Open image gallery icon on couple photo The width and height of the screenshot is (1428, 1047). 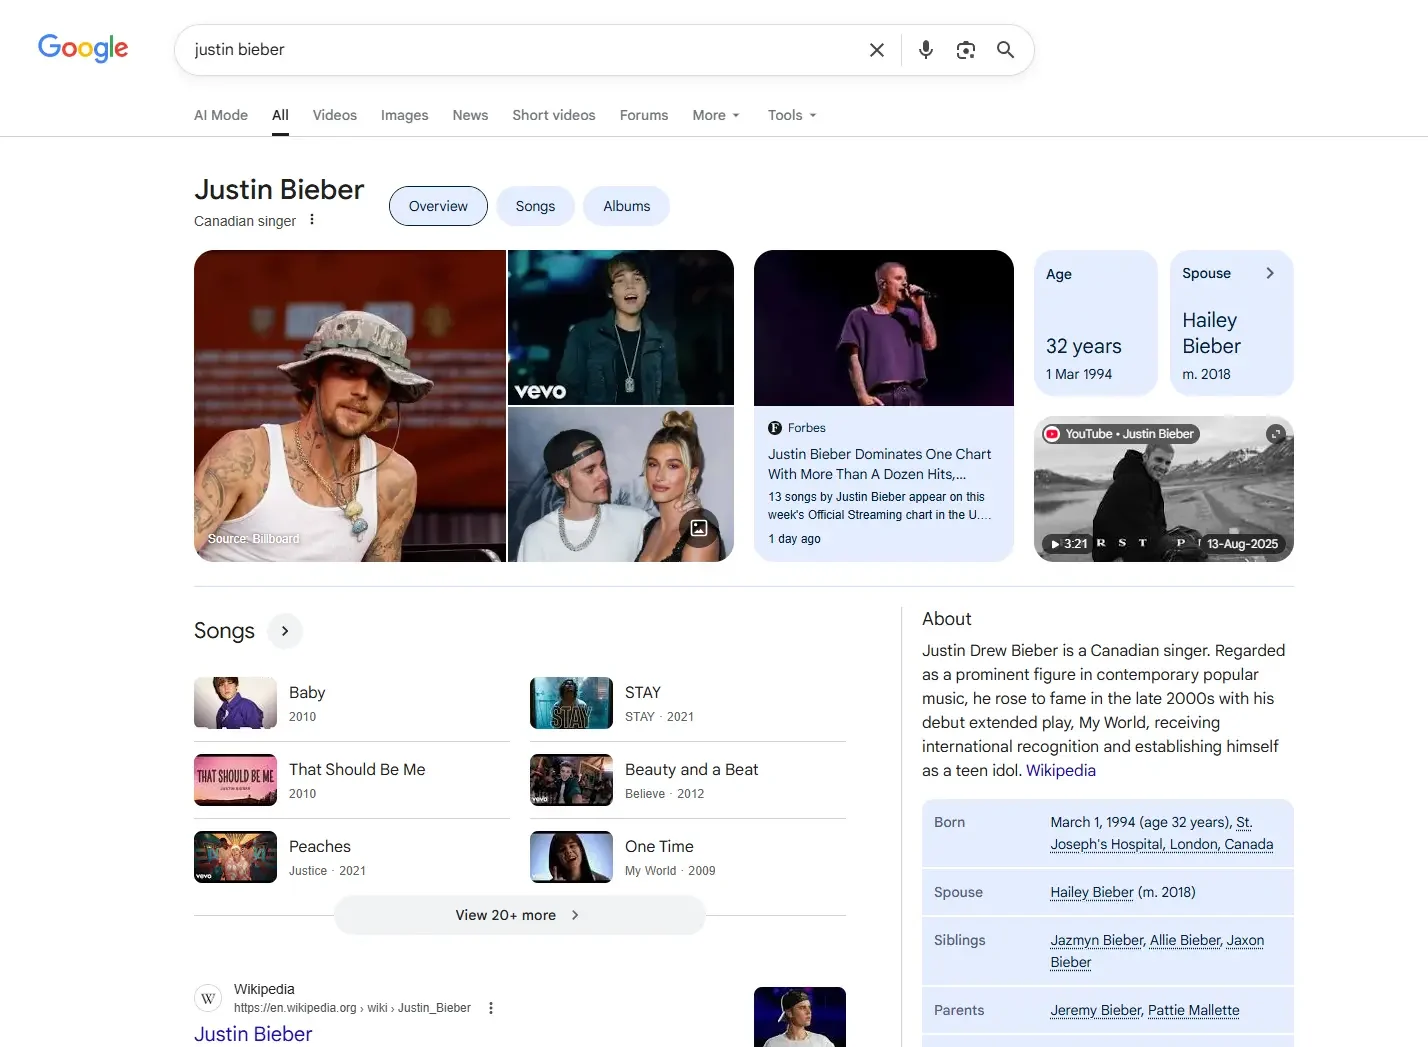(699, 528)
